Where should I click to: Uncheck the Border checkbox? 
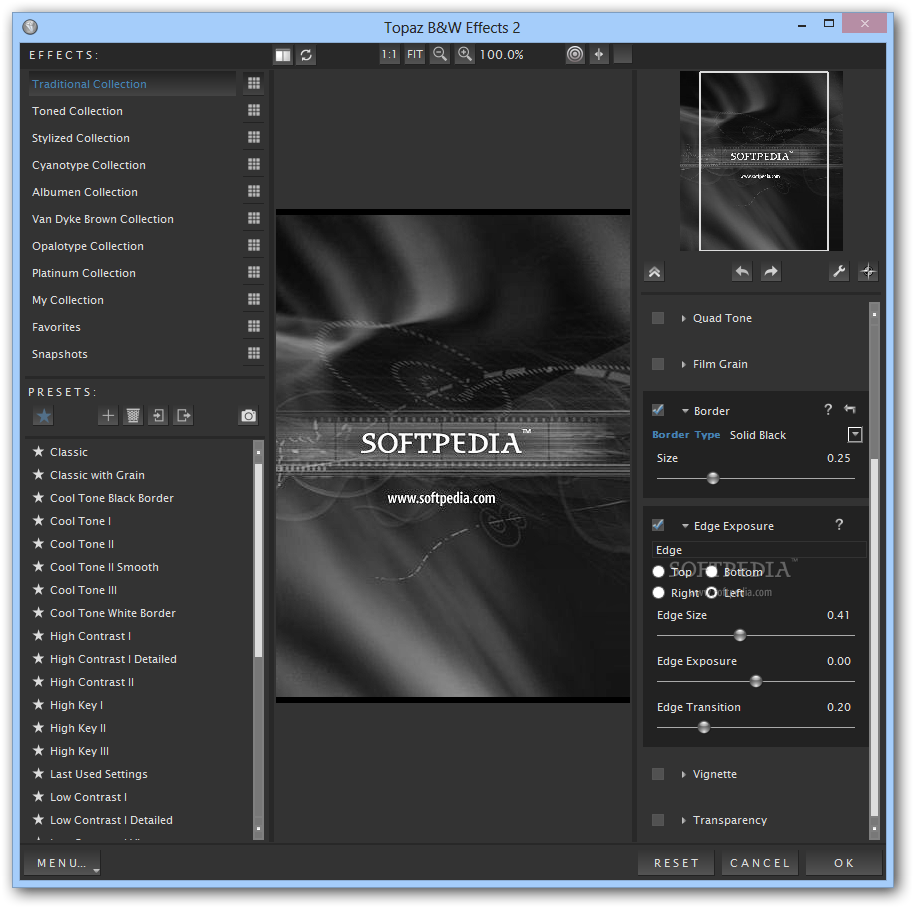coord(658,410)
